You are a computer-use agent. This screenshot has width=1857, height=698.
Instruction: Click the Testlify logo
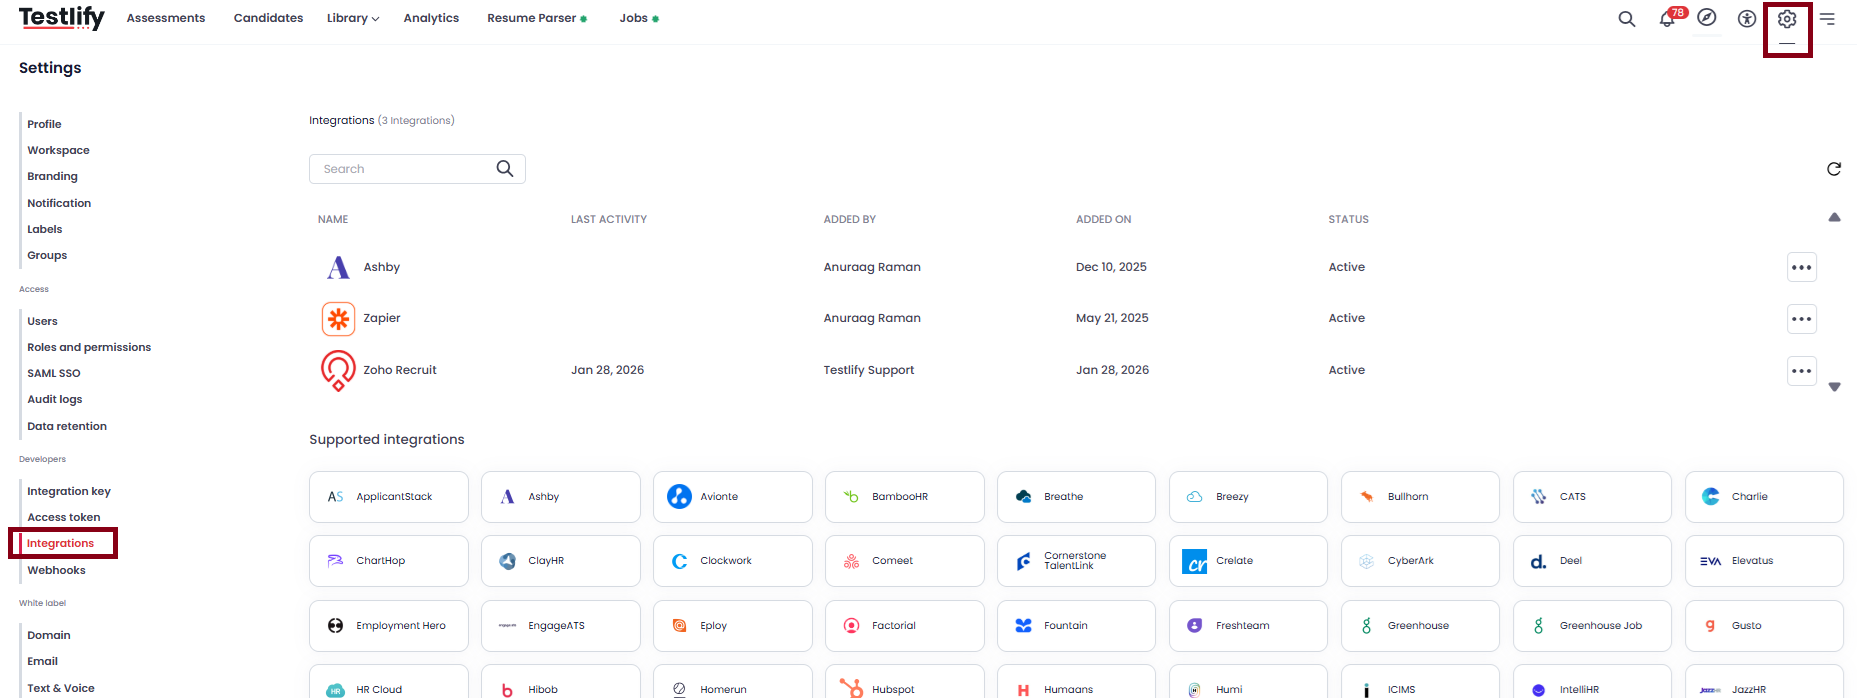point(61,18)
